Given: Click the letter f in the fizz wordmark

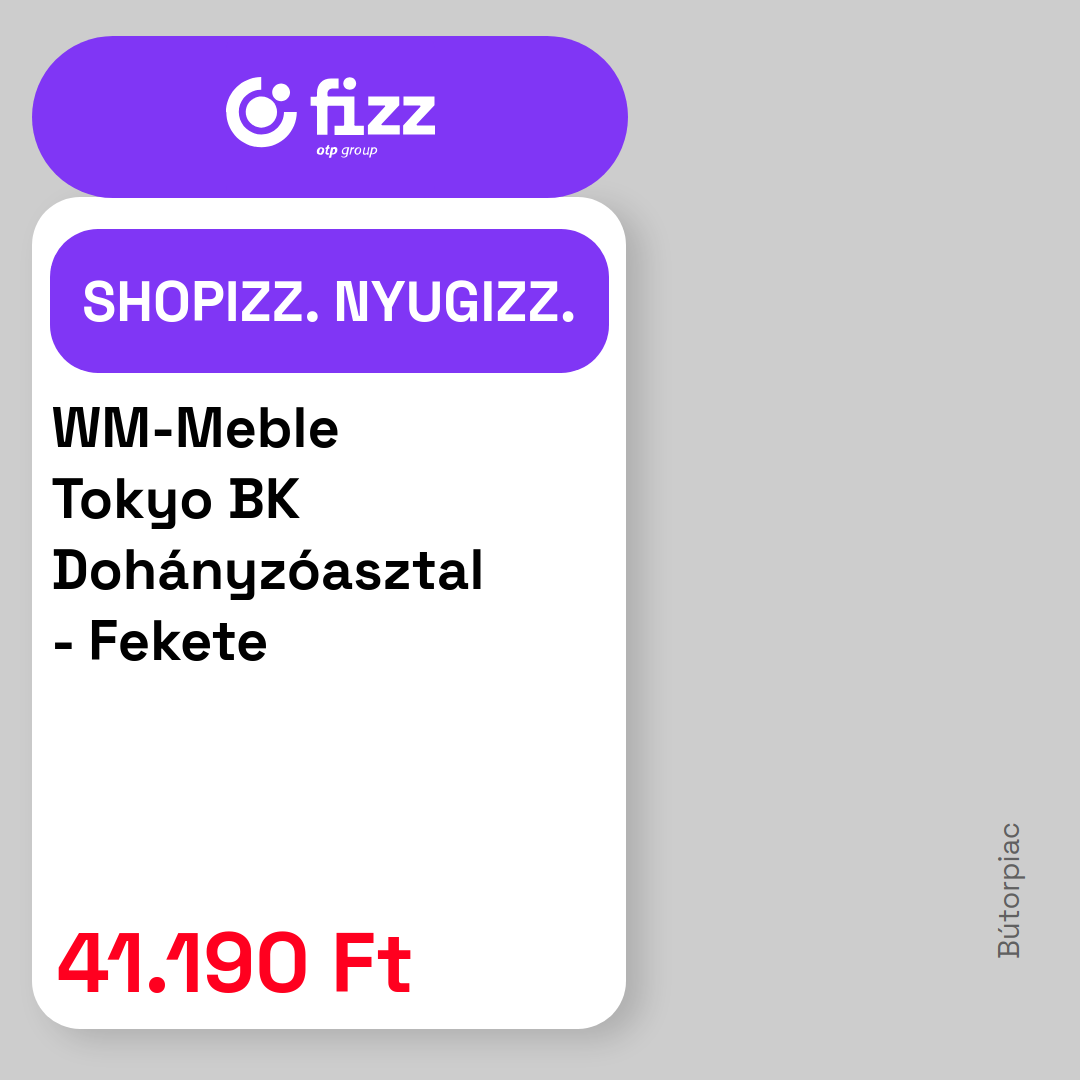Looking at the screenshot, I should pyautogui.click(x=322, y=106).
